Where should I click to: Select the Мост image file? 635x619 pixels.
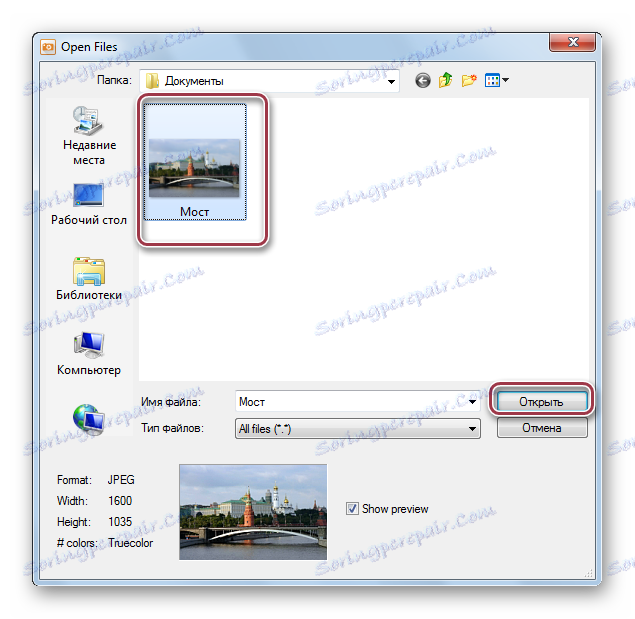(x=195, y=162)
